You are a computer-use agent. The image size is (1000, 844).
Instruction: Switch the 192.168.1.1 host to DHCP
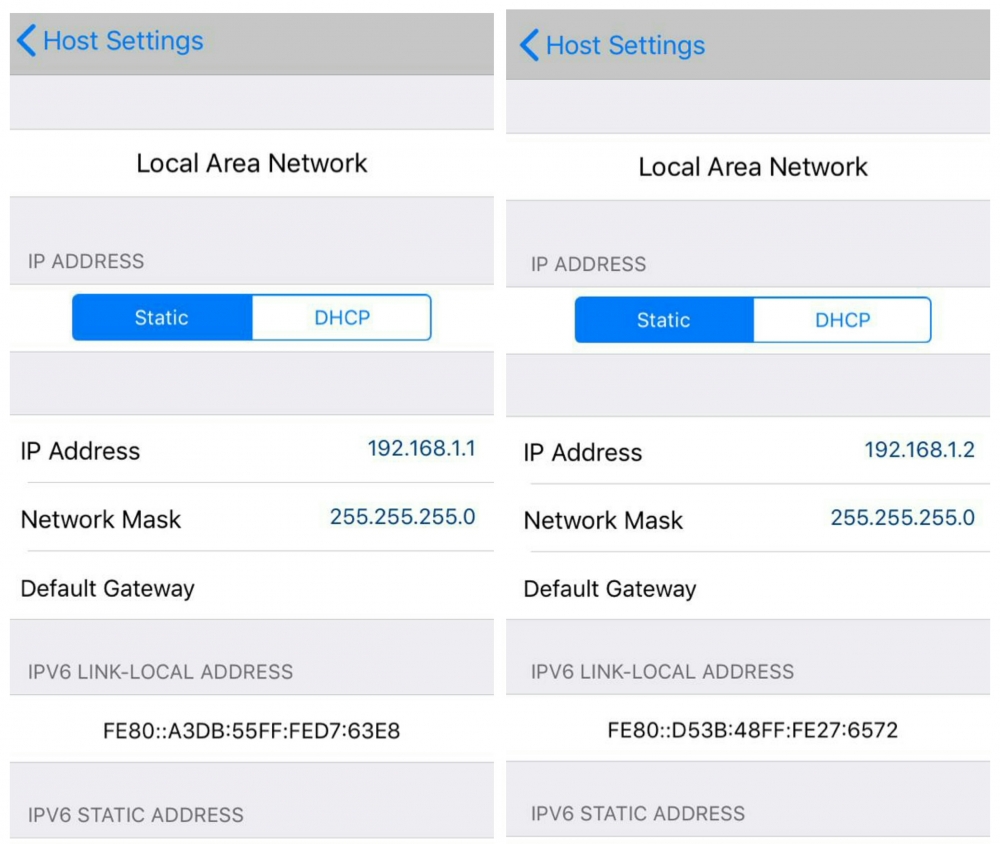click(x=342, y=318)
